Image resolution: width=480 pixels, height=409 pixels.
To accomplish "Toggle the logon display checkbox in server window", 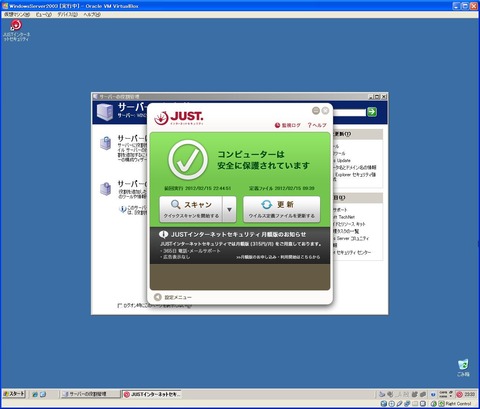I will [120, 305].
